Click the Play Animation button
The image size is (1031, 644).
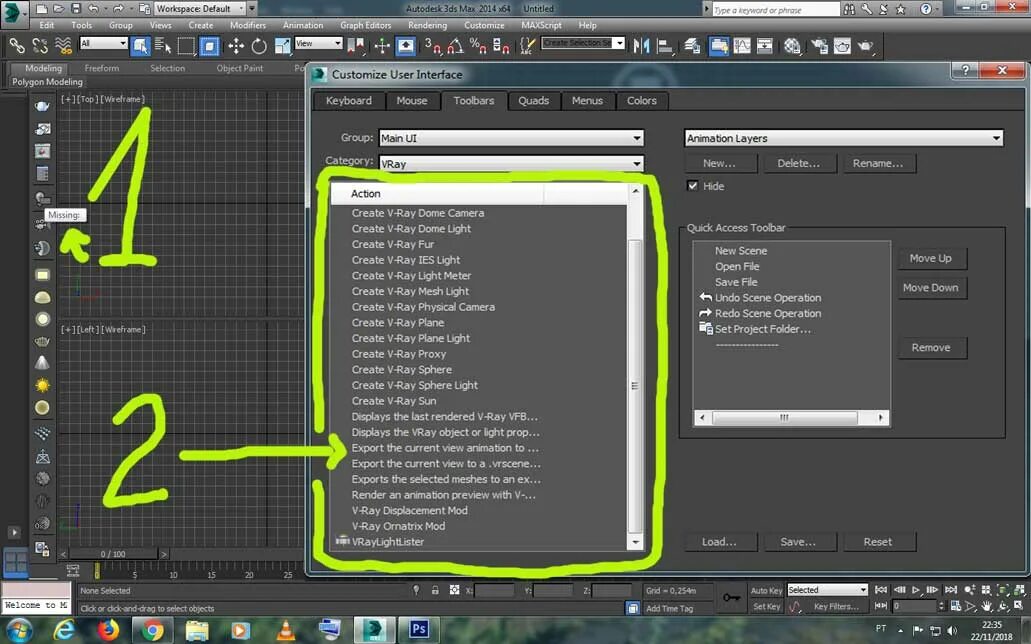pyautogui.click(x=915, y=590)
